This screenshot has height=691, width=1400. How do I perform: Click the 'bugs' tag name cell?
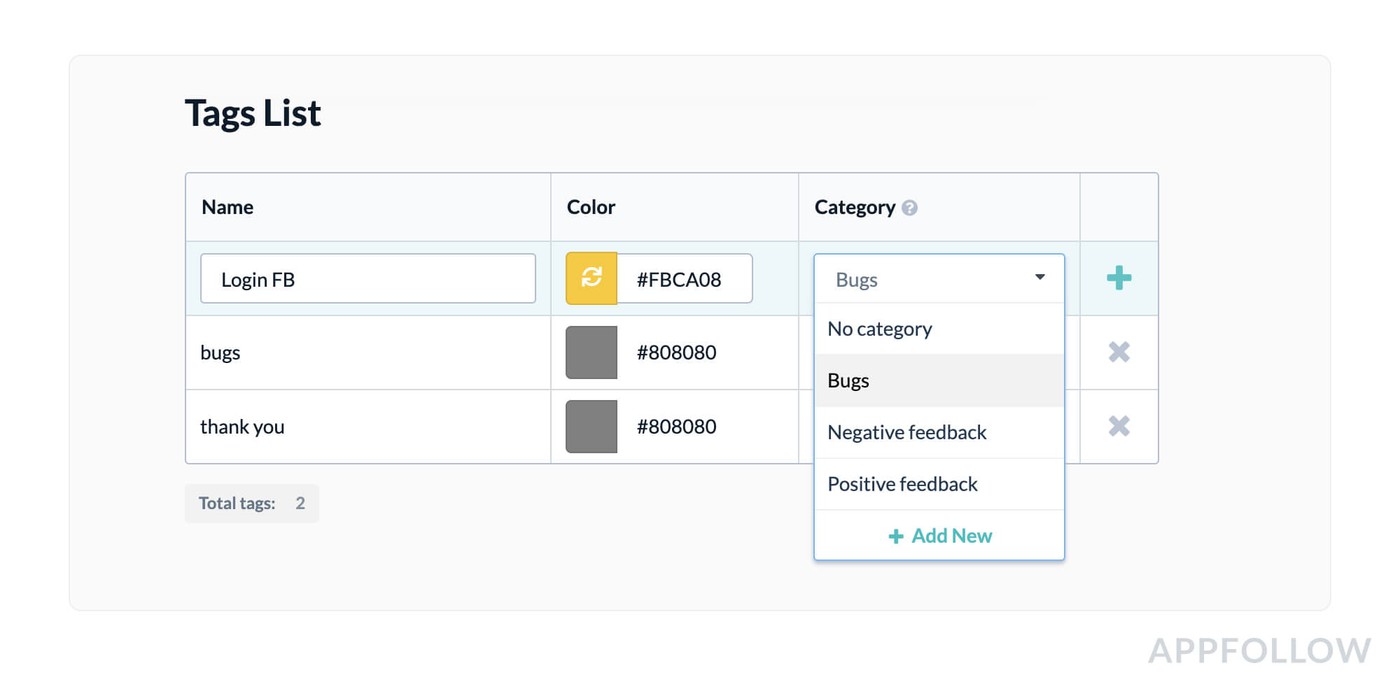coord(221,353)
